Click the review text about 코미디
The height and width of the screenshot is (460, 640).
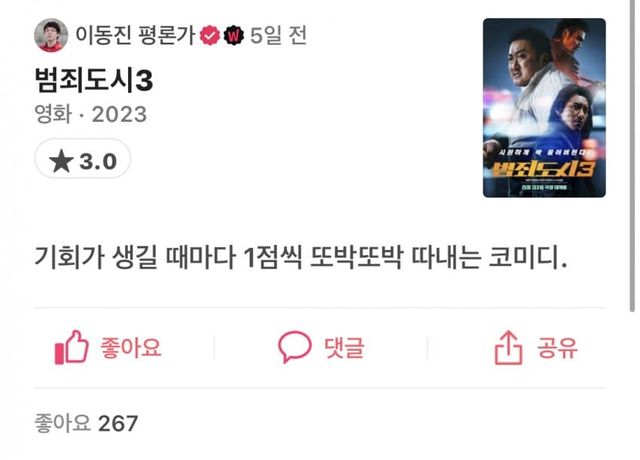pyautogui.click(x=301, y=258)
